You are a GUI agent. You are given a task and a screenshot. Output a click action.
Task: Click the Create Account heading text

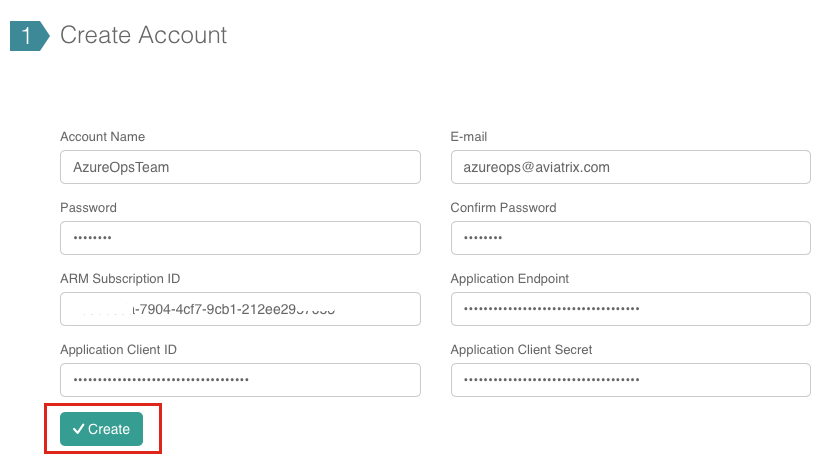coord(143,35)
